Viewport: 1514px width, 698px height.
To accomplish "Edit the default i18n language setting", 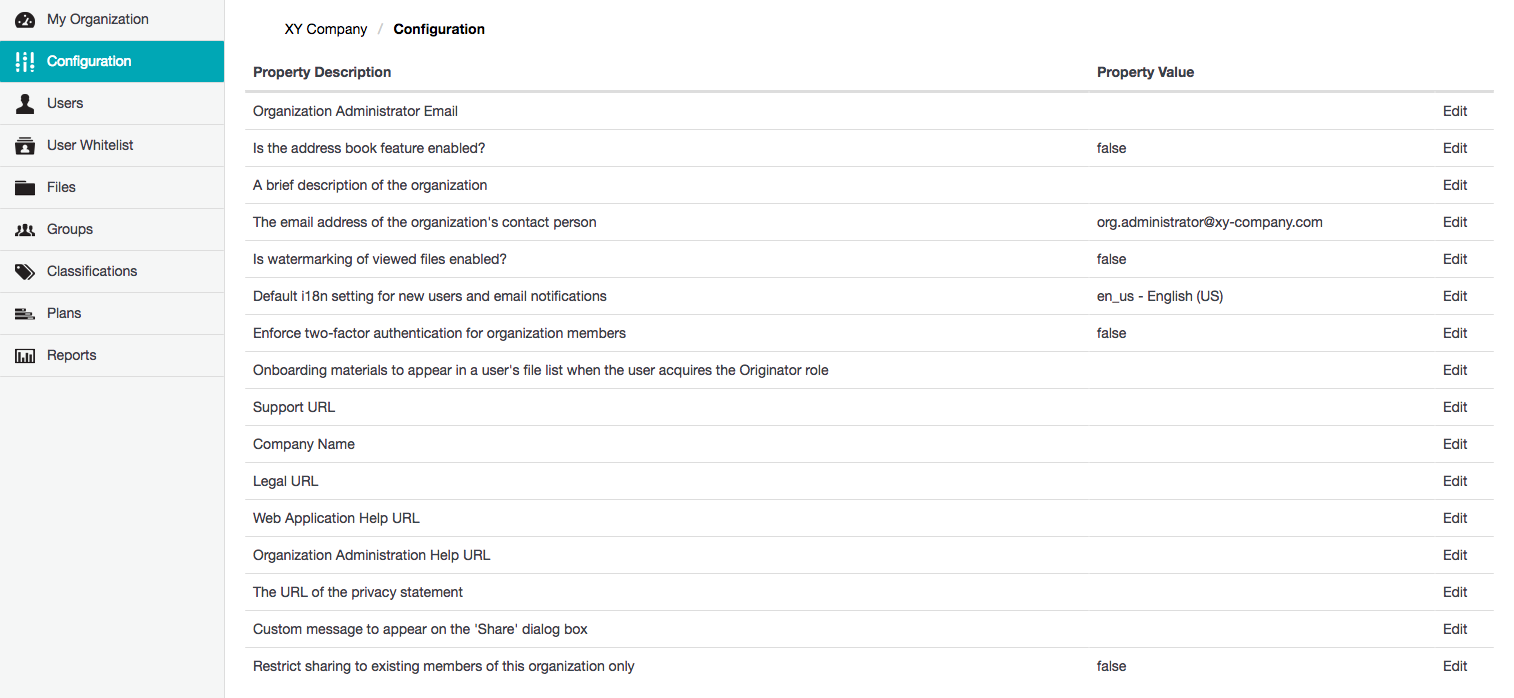I will tap(1455, 296).
